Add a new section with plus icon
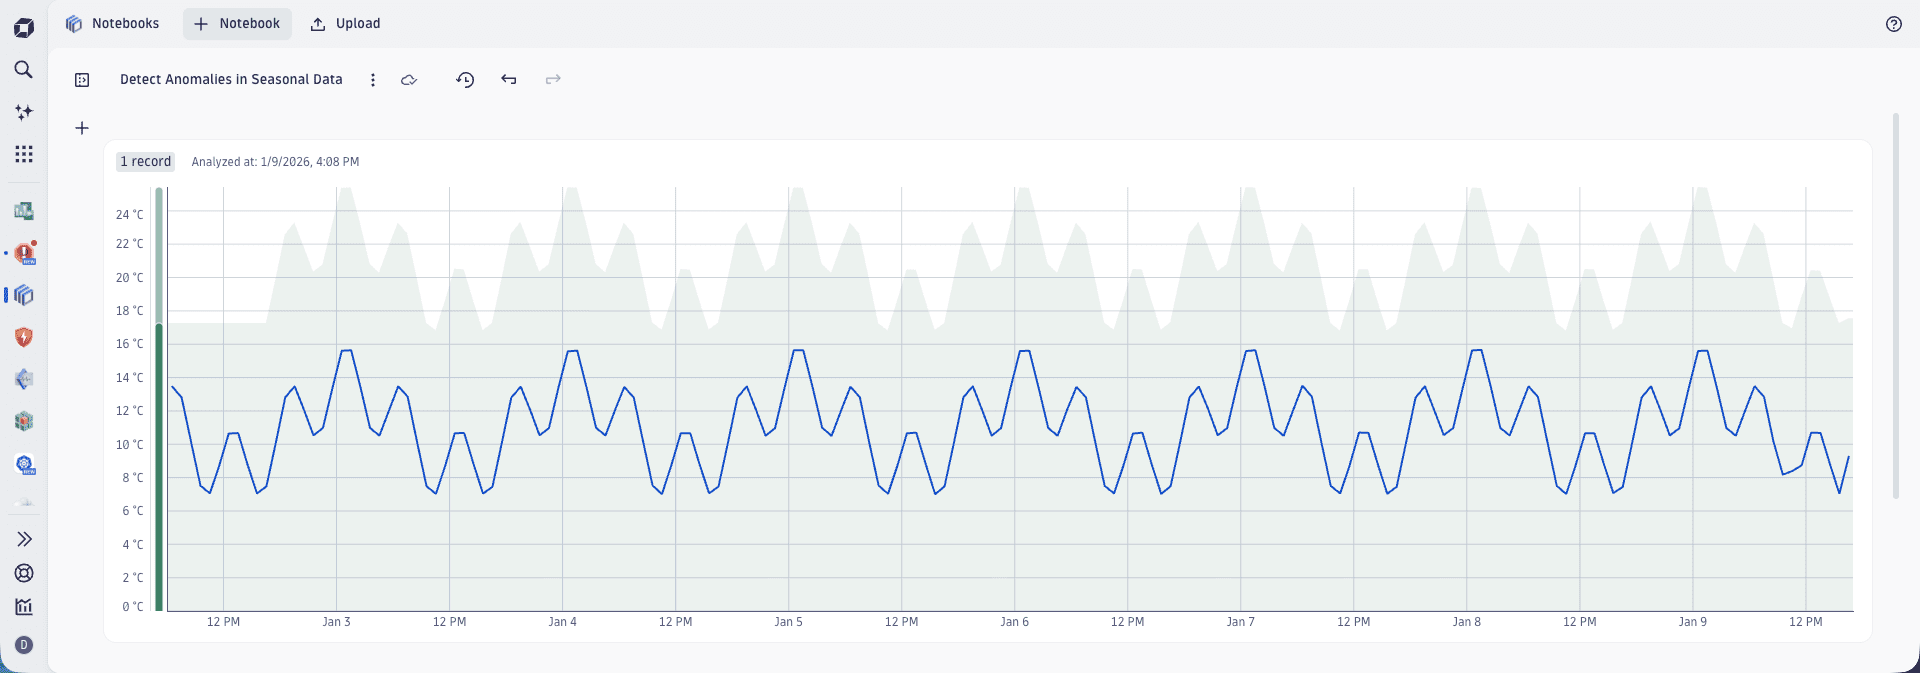The image size is (1920, 673). [82, 128]
